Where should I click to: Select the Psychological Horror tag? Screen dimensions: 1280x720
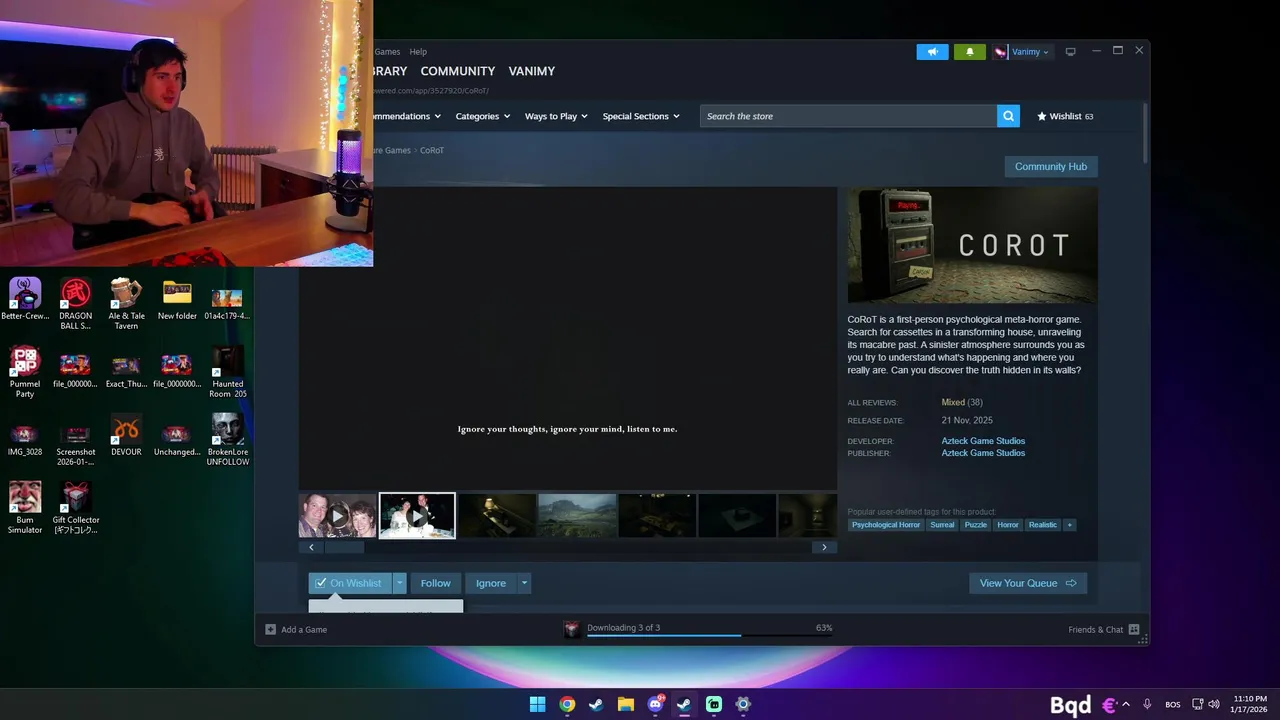pos(886,525)
